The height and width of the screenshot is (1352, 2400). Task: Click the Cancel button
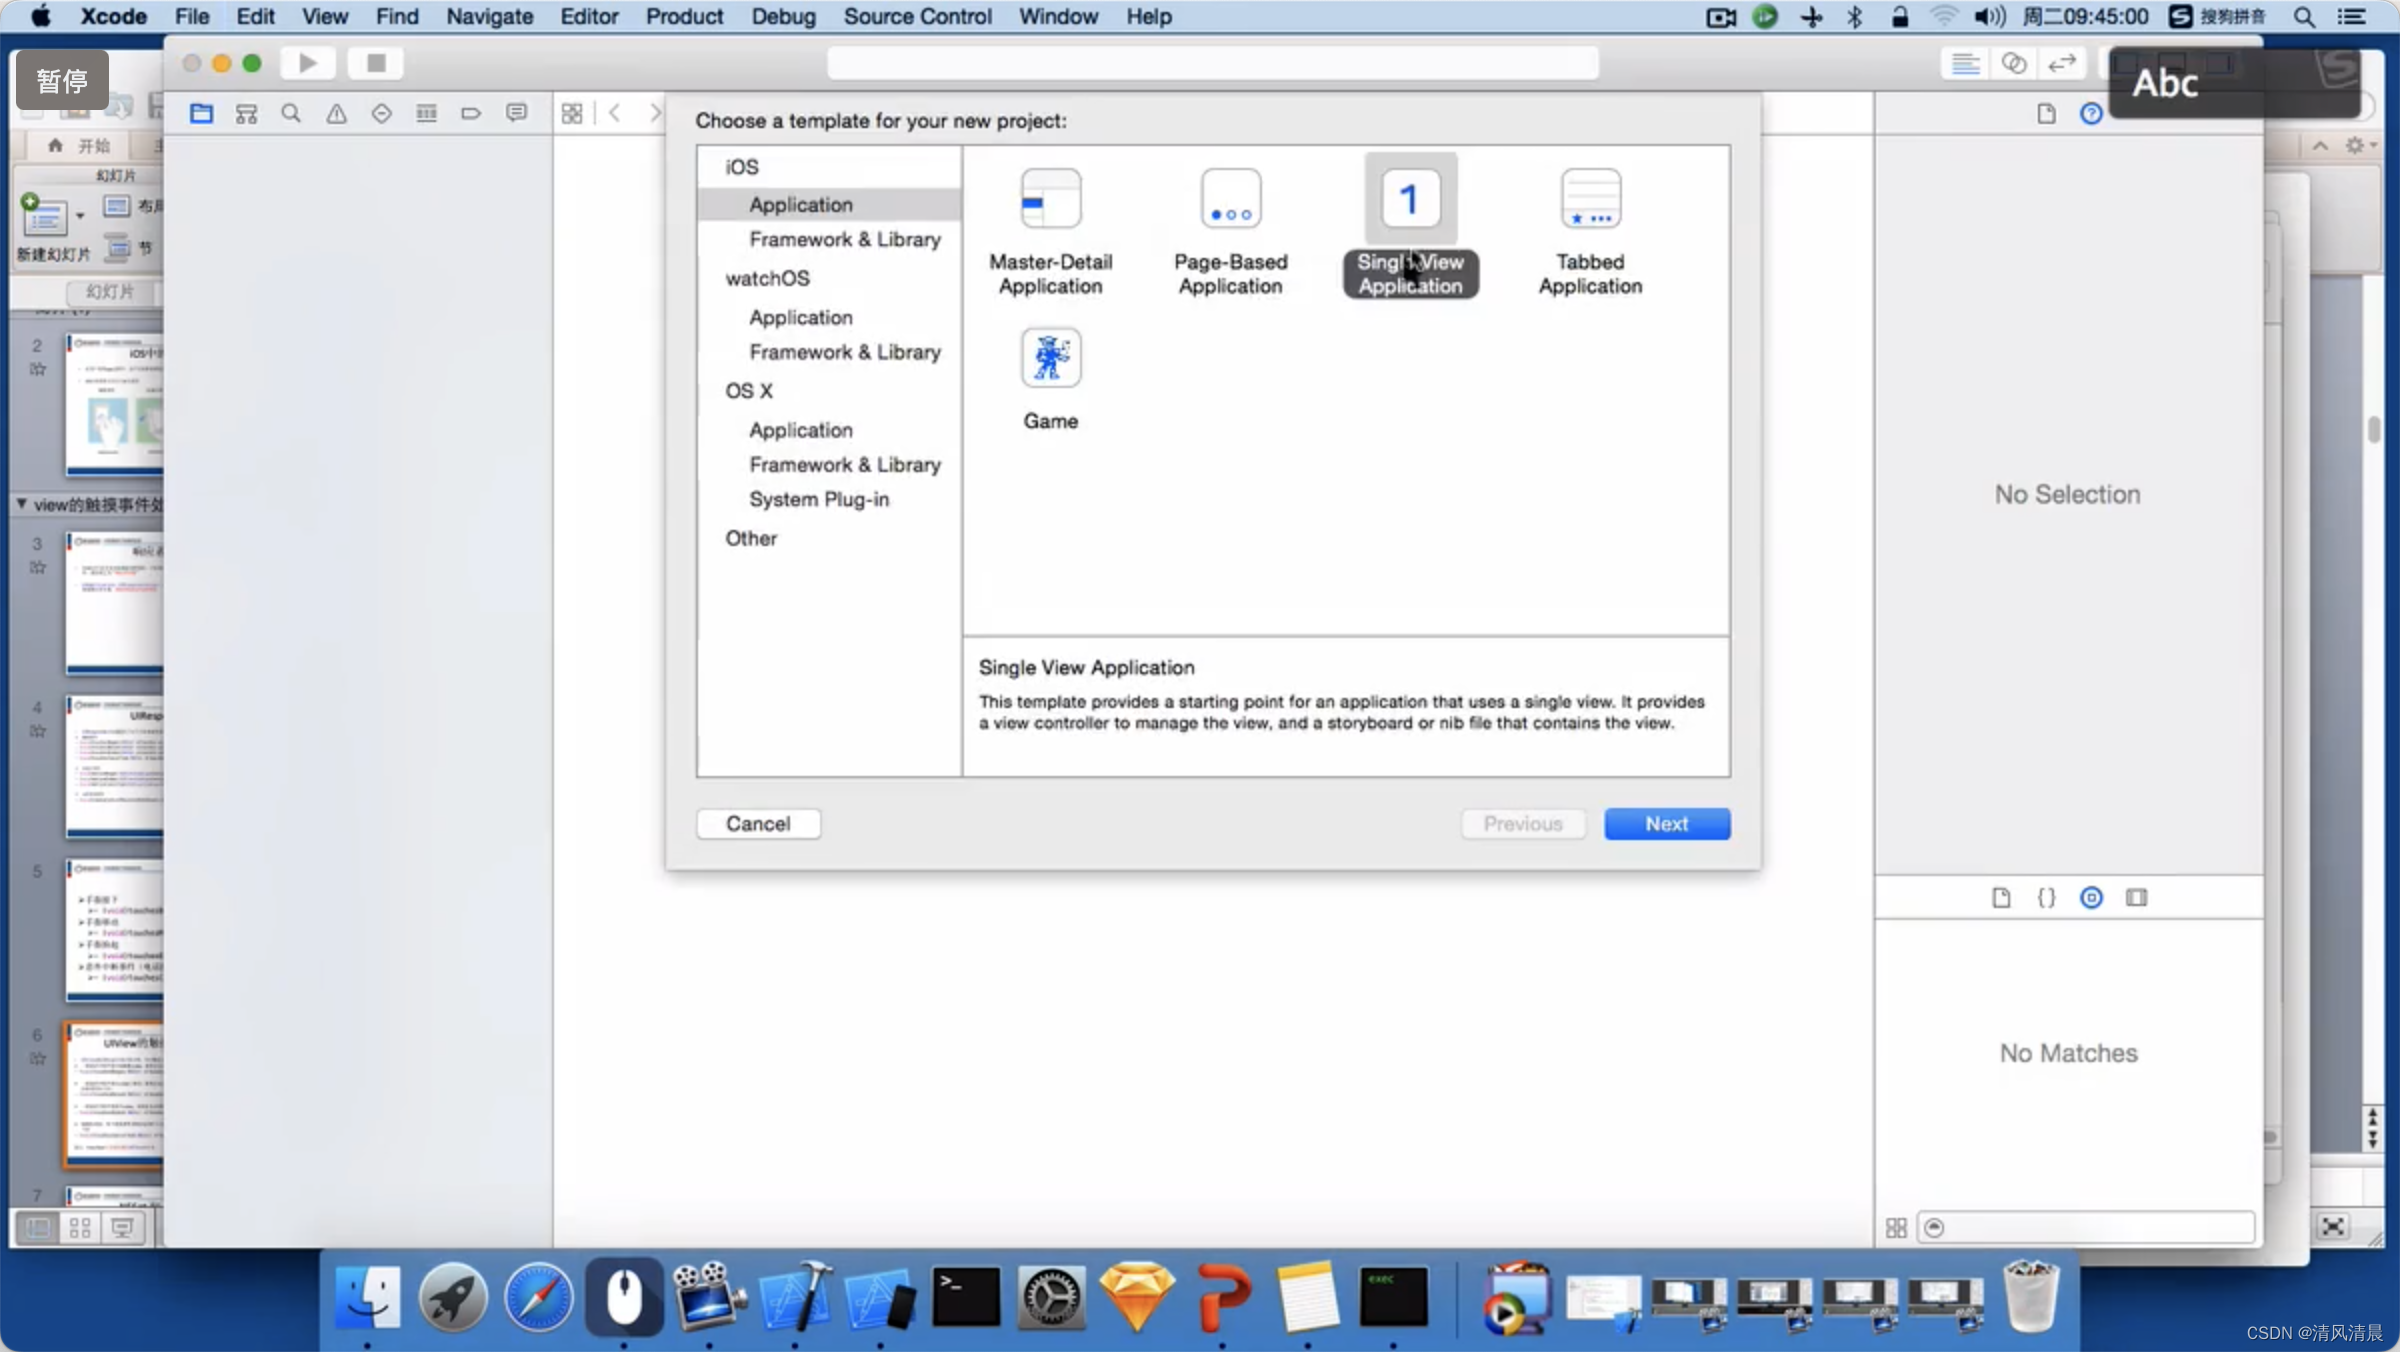pos(758,823)
